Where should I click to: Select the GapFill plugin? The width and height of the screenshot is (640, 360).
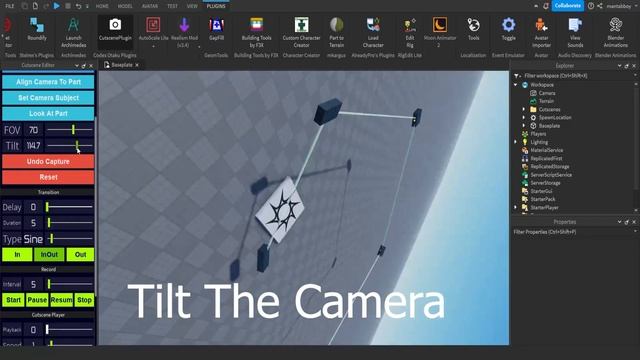pos(216,29)
